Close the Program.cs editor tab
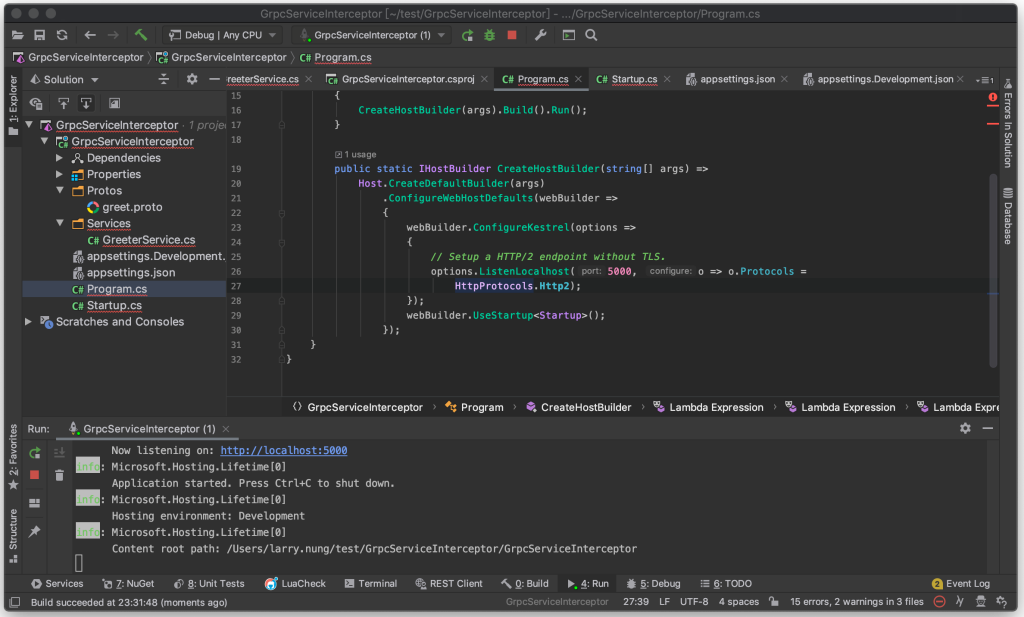Image resolution: width=1024 pixels, height=617 pixels. (578, 79)
